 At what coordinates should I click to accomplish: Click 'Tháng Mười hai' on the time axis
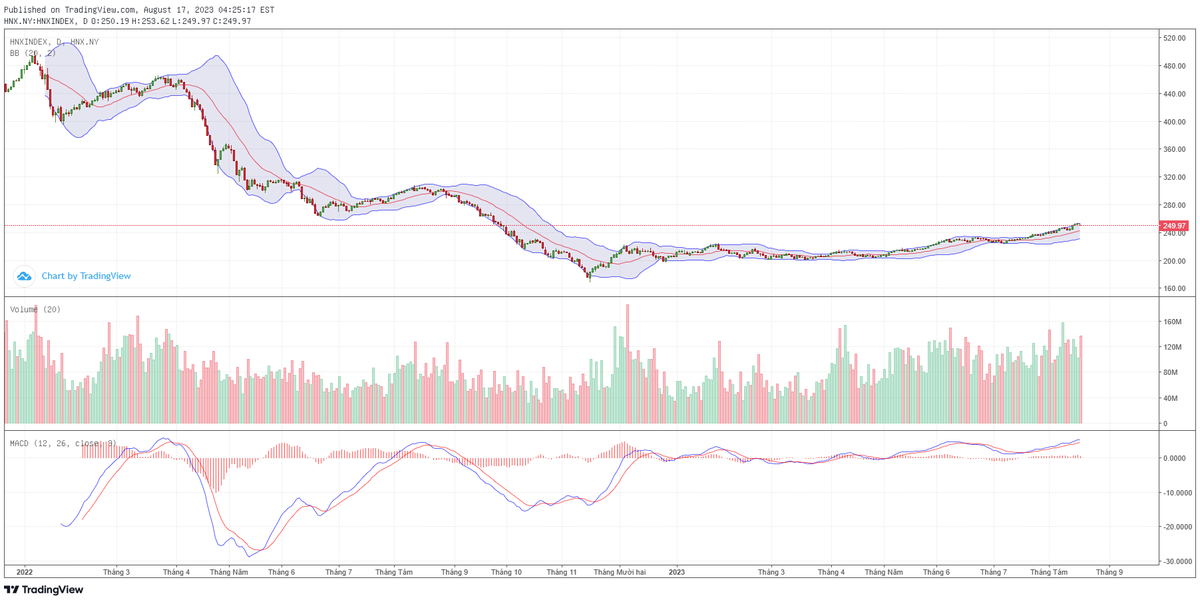pyautogui.click(x=620, y=572)
